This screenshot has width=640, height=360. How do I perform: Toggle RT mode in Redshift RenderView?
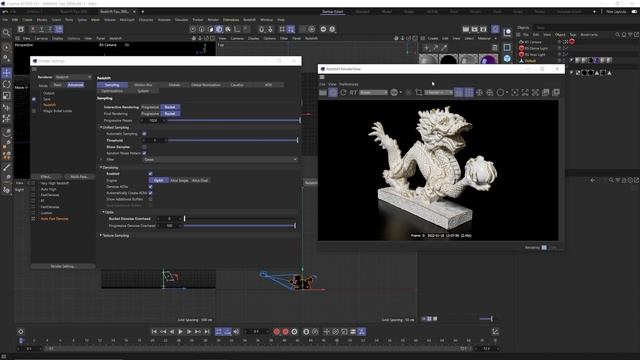click(x=353, y=93)
